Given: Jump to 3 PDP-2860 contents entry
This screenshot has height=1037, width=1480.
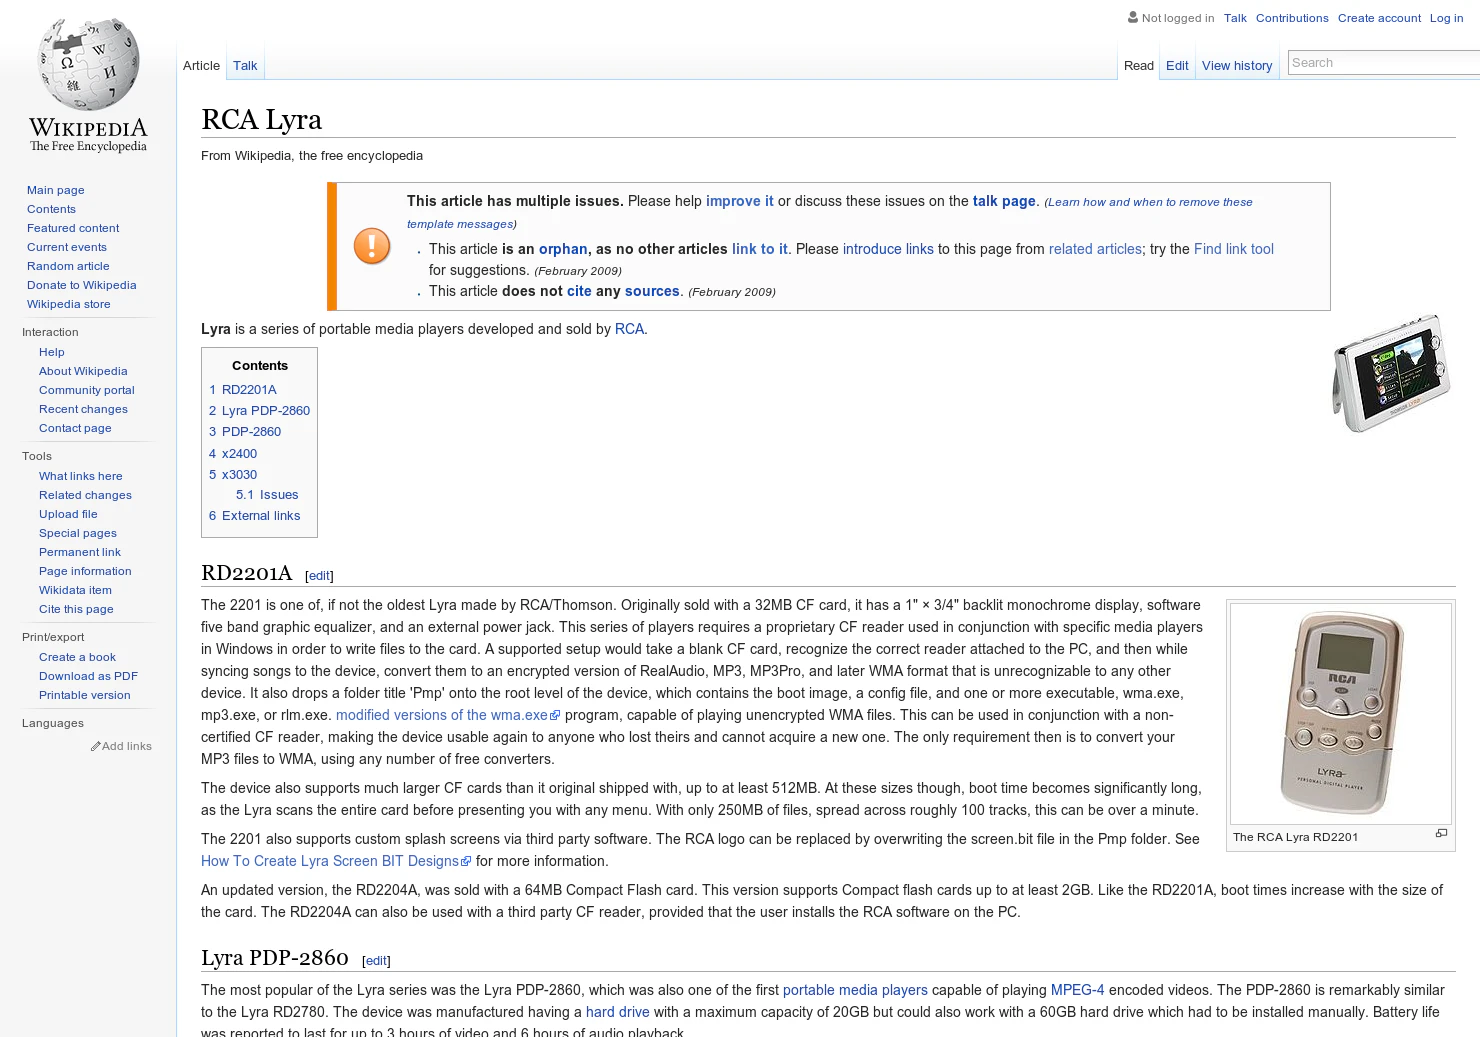Looking at the screenshot, I should 245,432.
